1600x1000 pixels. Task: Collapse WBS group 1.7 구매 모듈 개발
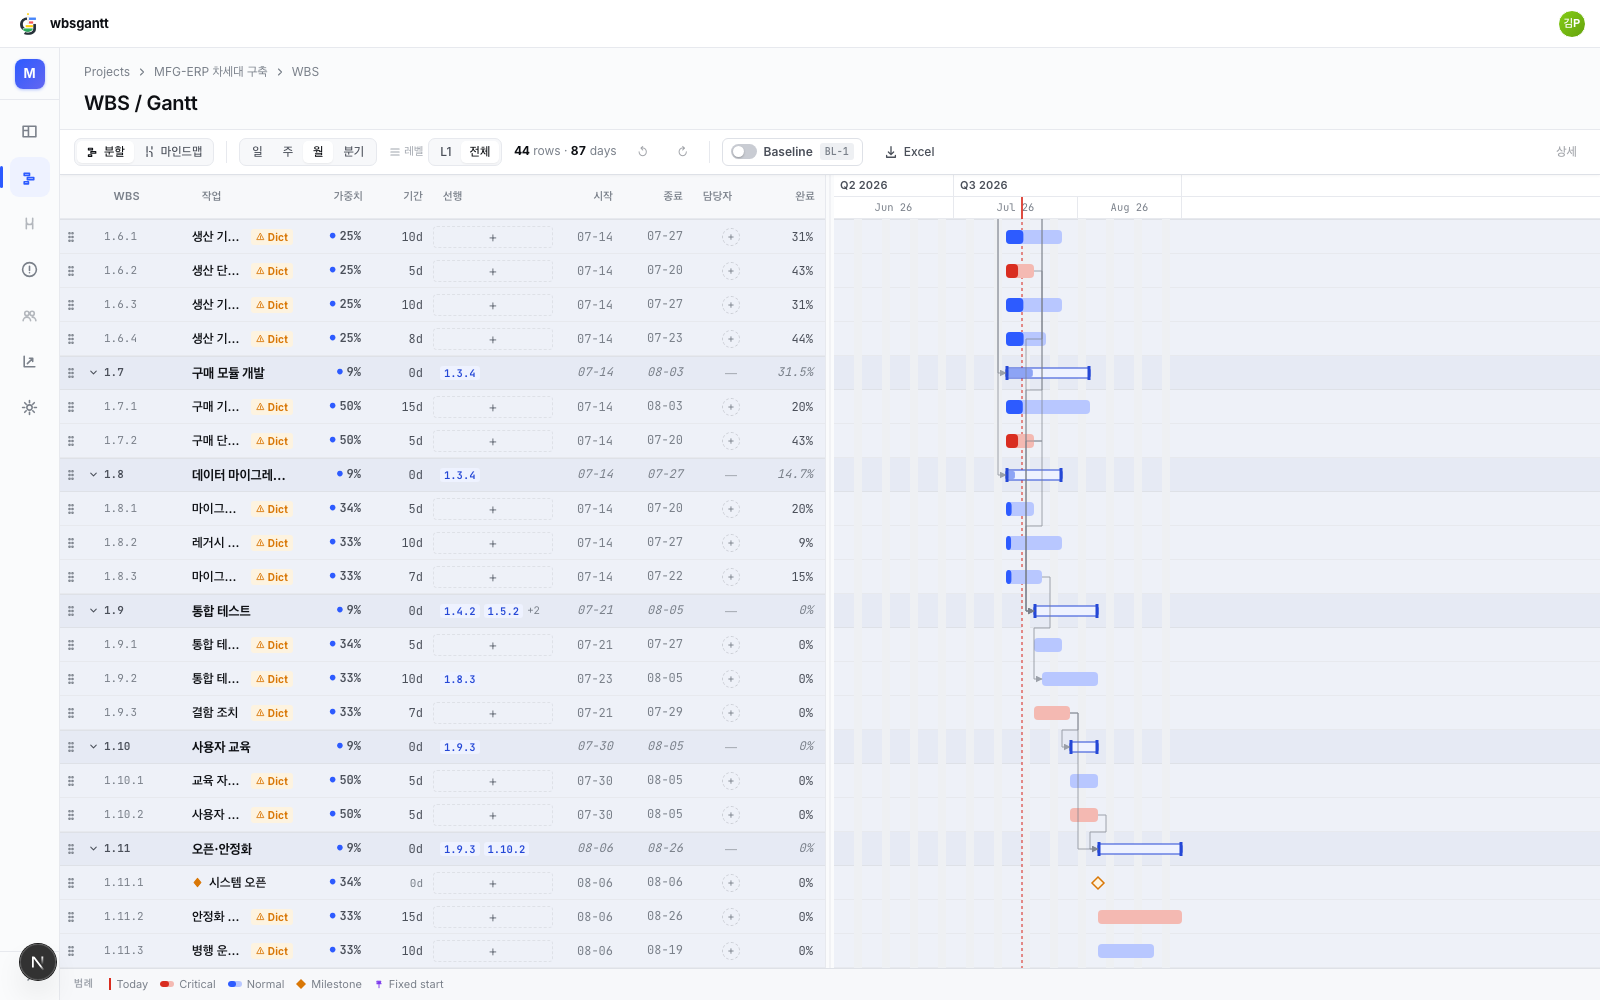tap(94, 373)
